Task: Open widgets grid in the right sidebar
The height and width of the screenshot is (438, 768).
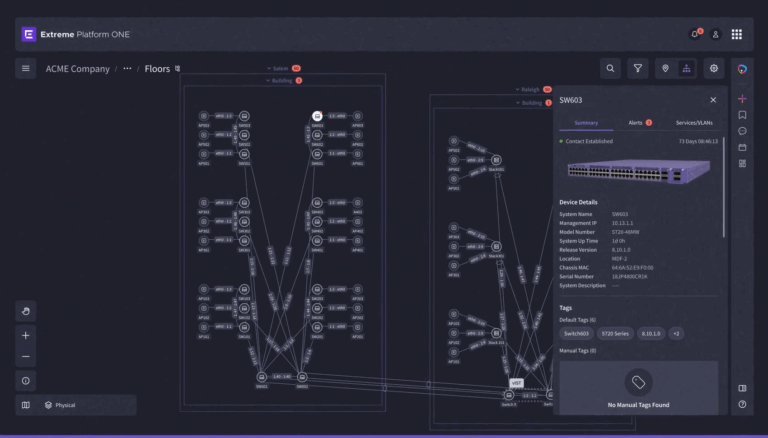Action: [742, 163]
